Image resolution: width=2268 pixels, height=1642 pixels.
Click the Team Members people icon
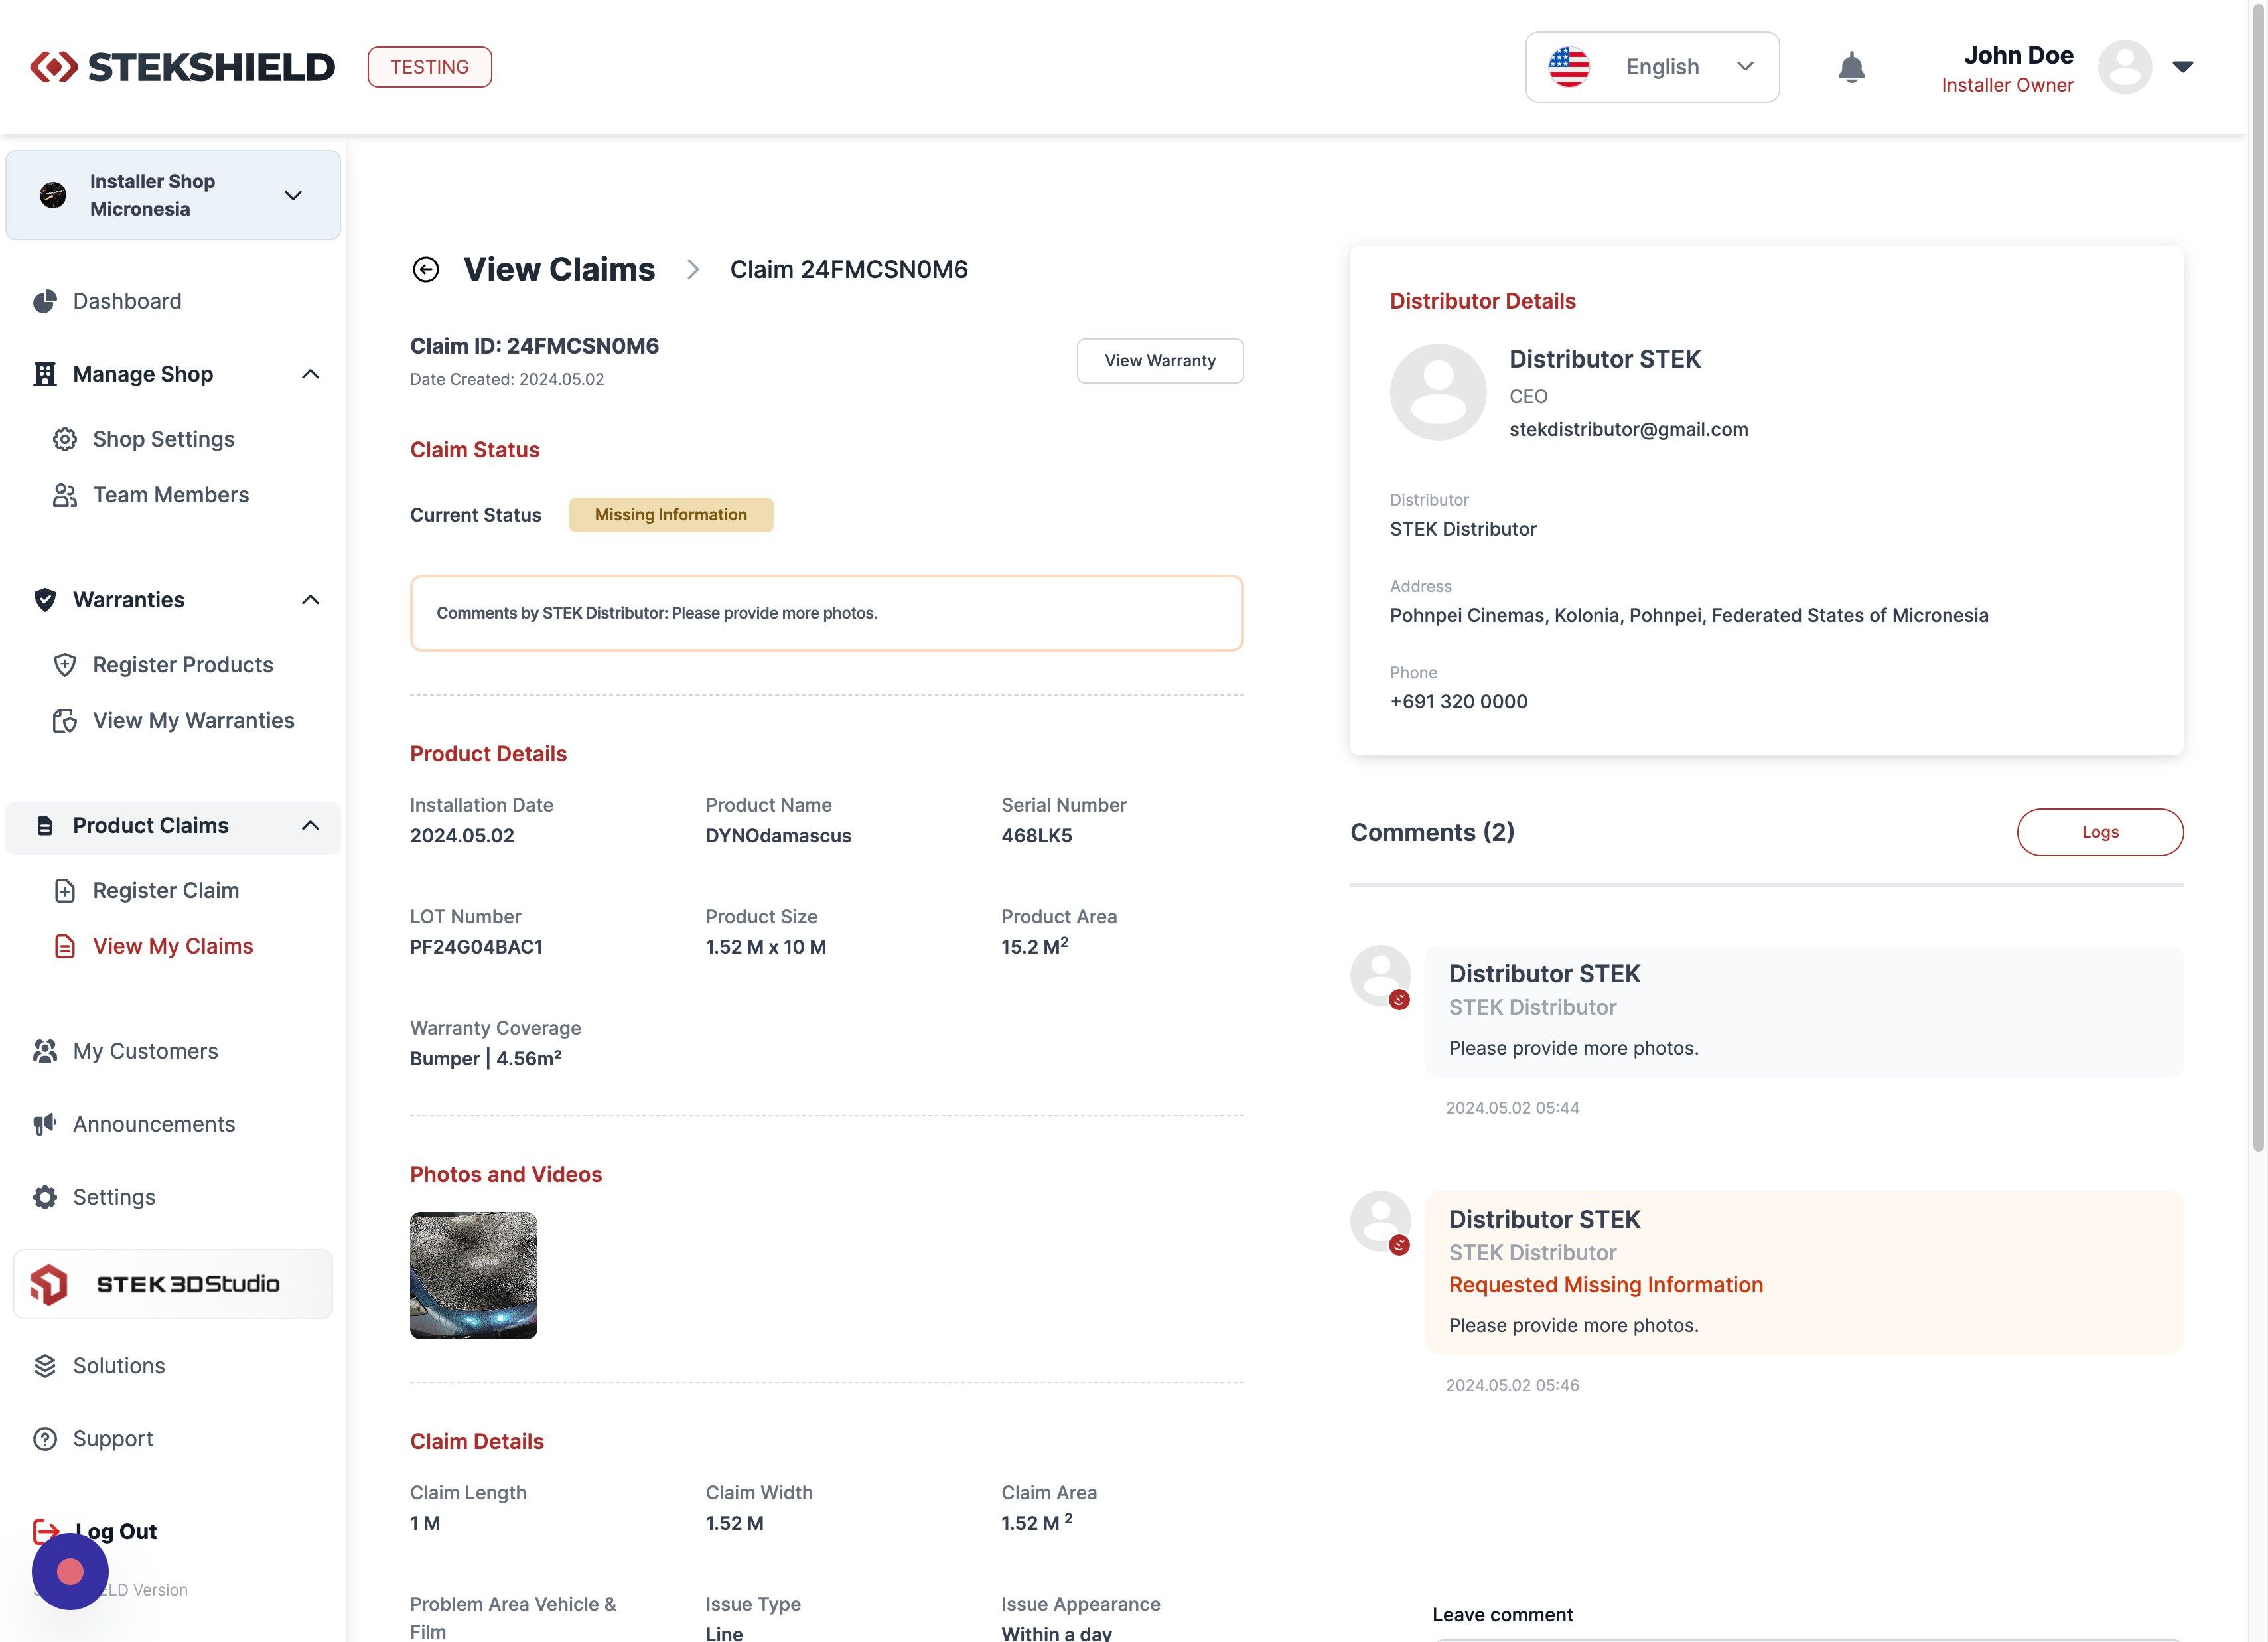(65, 495)
